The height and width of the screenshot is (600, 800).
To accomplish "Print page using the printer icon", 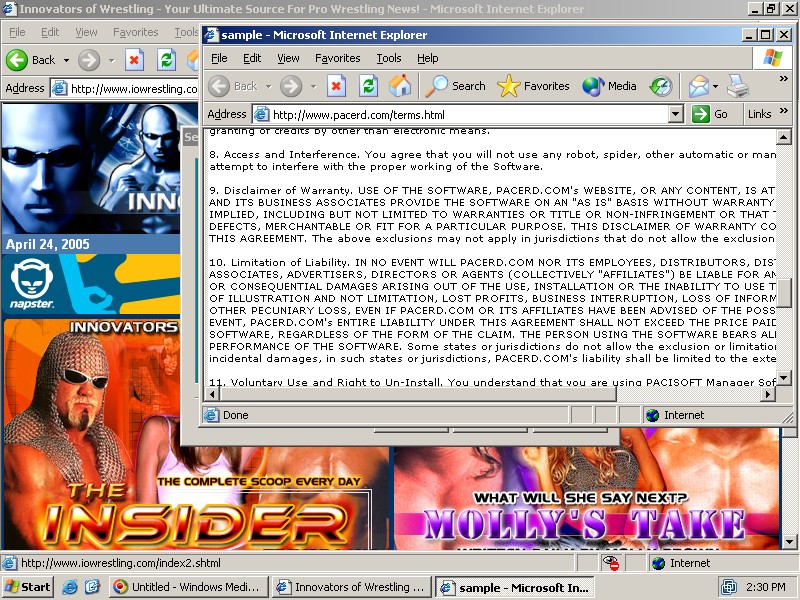I will (738, 86).
